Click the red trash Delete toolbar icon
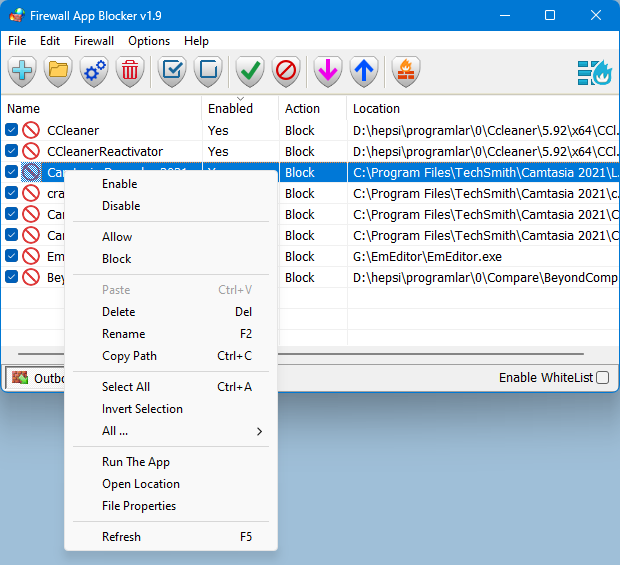 [130, 71]
